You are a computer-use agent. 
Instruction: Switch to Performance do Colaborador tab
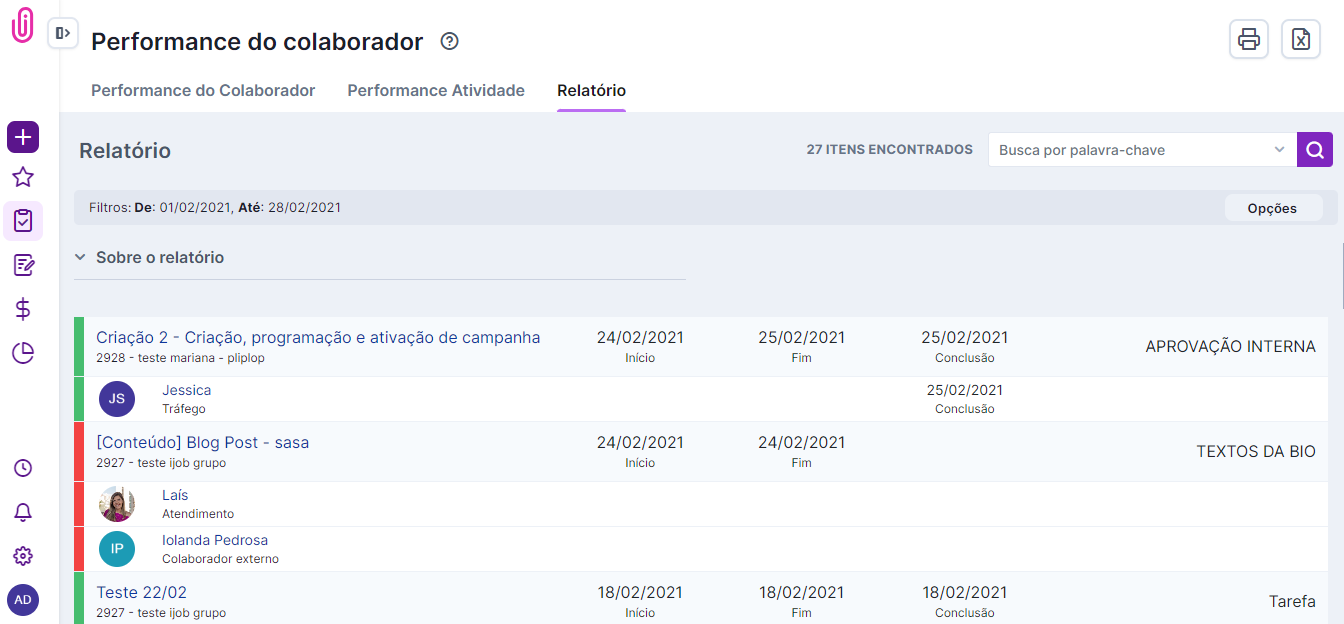203,91
